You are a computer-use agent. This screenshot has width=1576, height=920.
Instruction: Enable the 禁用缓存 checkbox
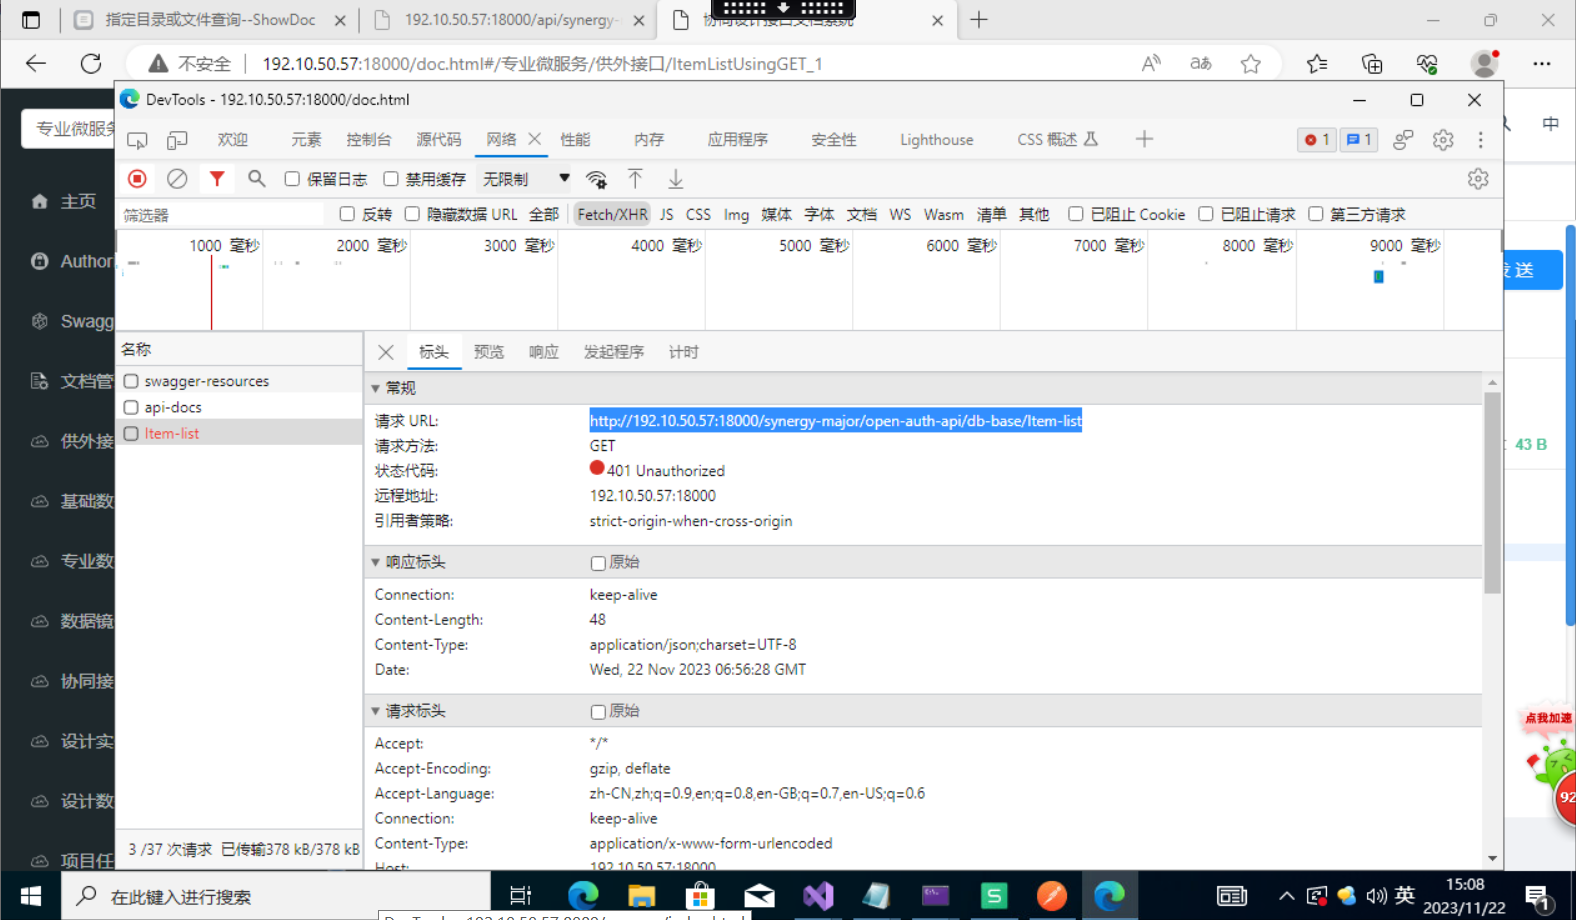(x=391, y=179)
